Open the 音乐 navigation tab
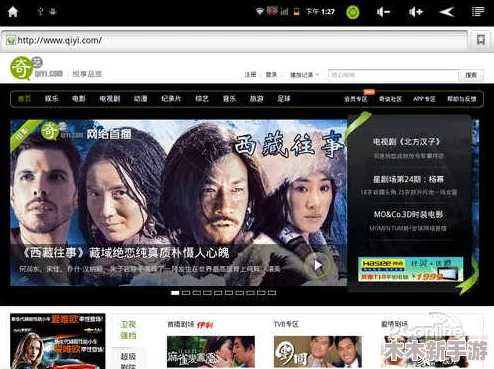 click(229, 99)
